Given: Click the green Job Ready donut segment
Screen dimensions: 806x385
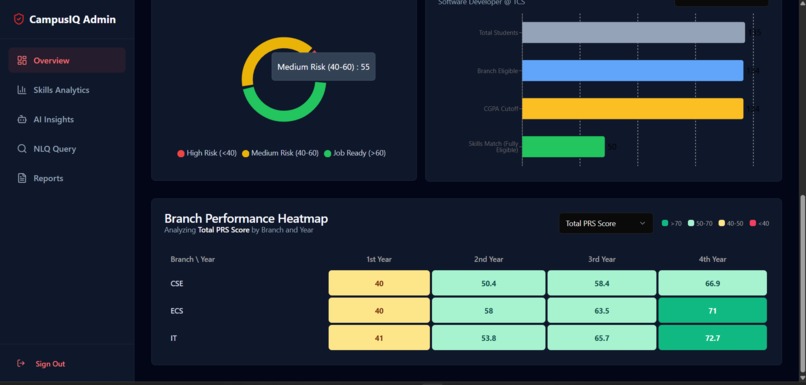Looking at the screenshot, I should coord(284,115).
